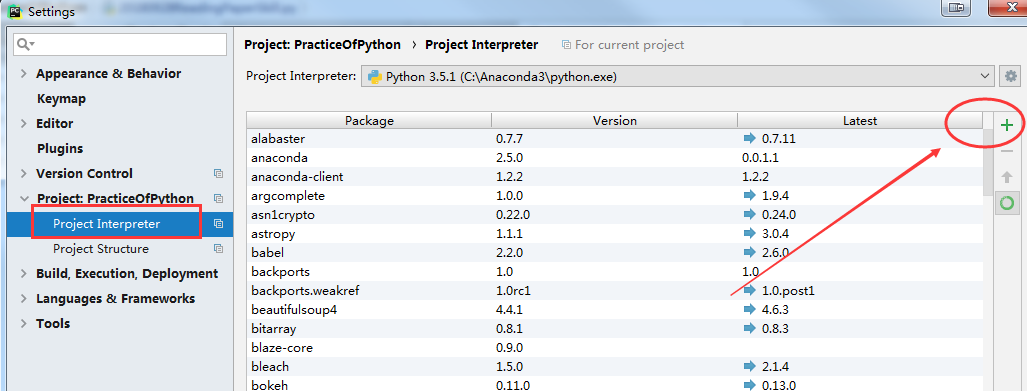Click the update arrow for bitarray

[x=749, y=328]
